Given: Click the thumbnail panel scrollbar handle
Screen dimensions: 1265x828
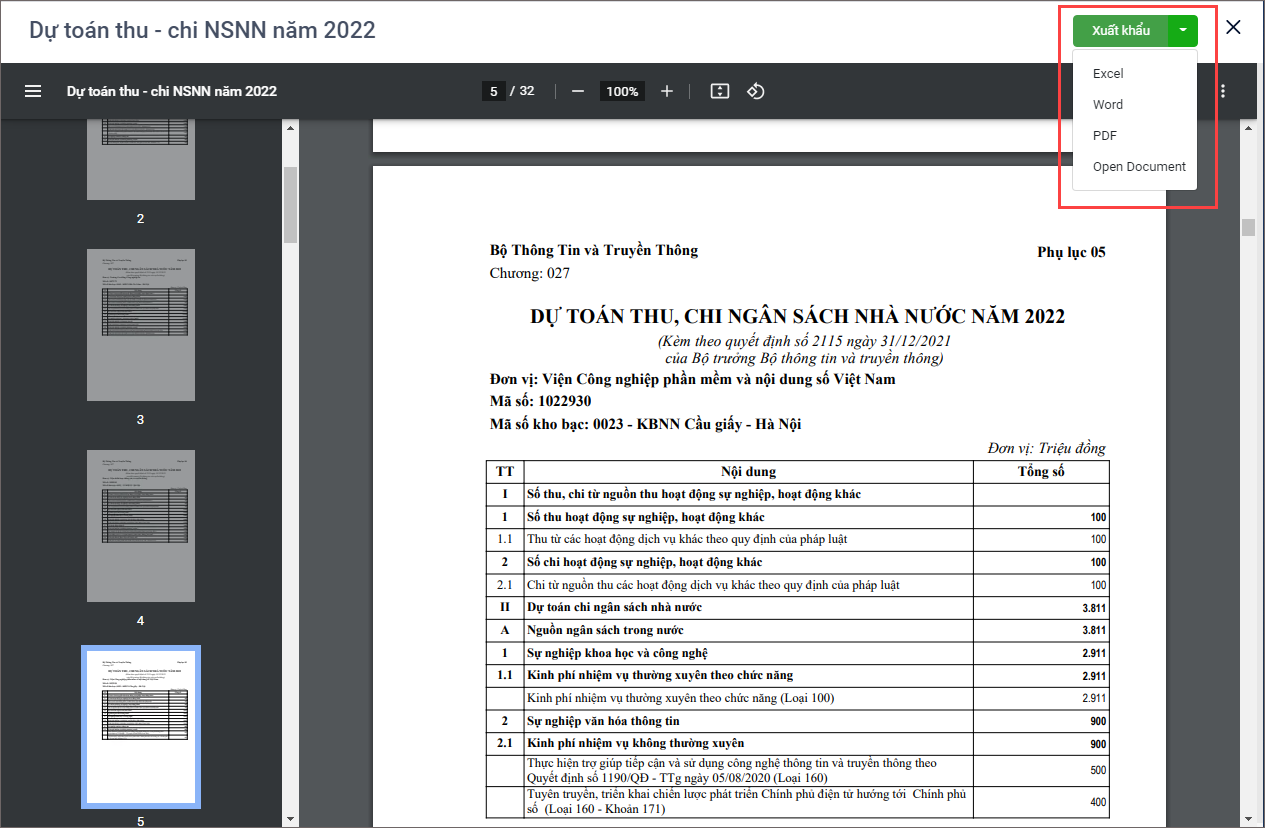Looking at the screenshot, I should tap(291, 204).
